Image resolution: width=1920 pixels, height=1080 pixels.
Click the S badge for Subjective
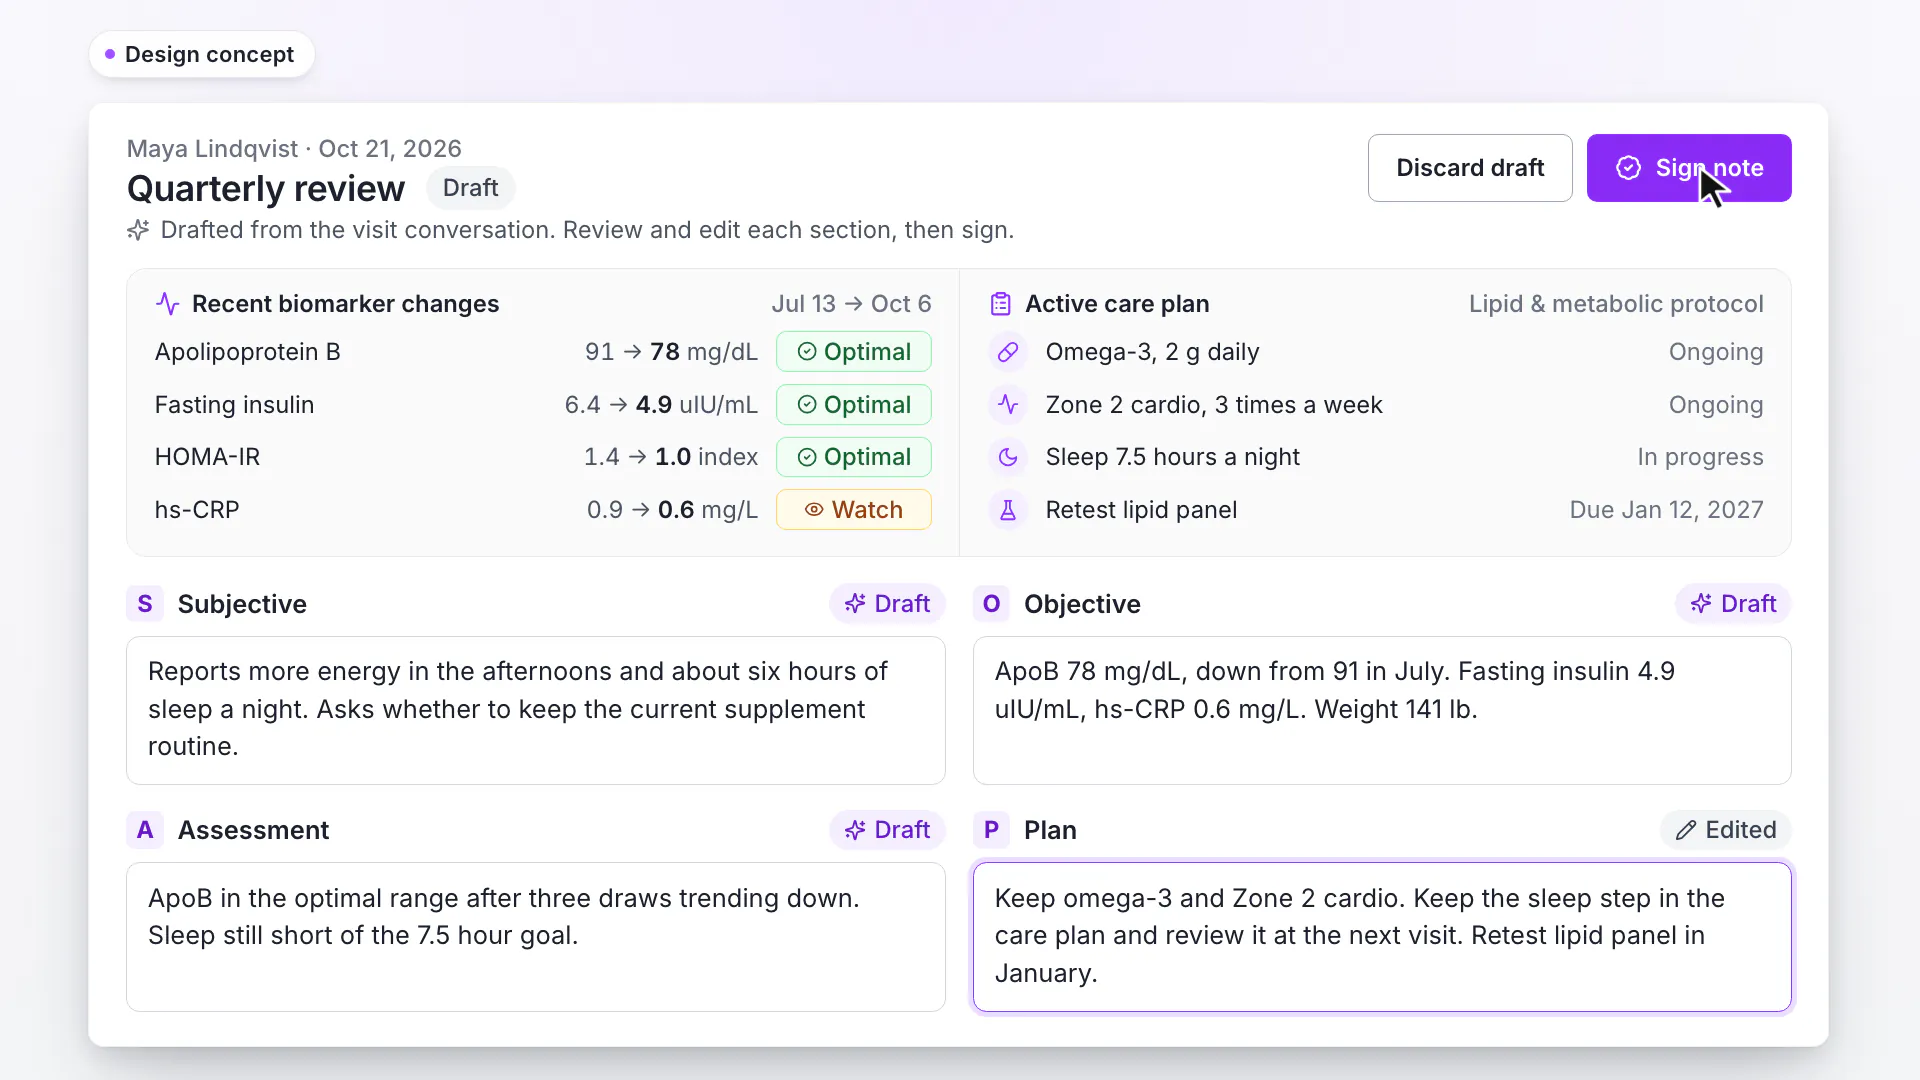click(145, 604)
